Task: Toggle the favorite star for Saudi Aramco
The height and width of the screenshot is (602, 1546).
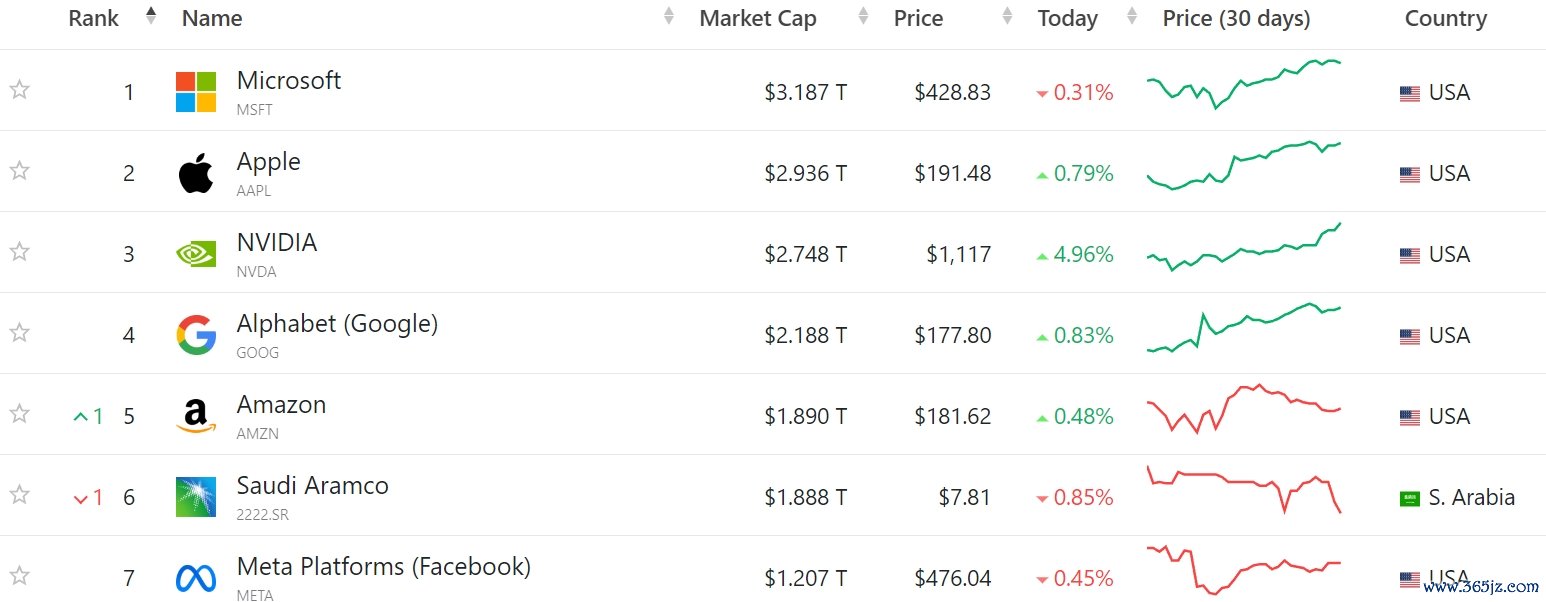Action: (x=19, y=495)
